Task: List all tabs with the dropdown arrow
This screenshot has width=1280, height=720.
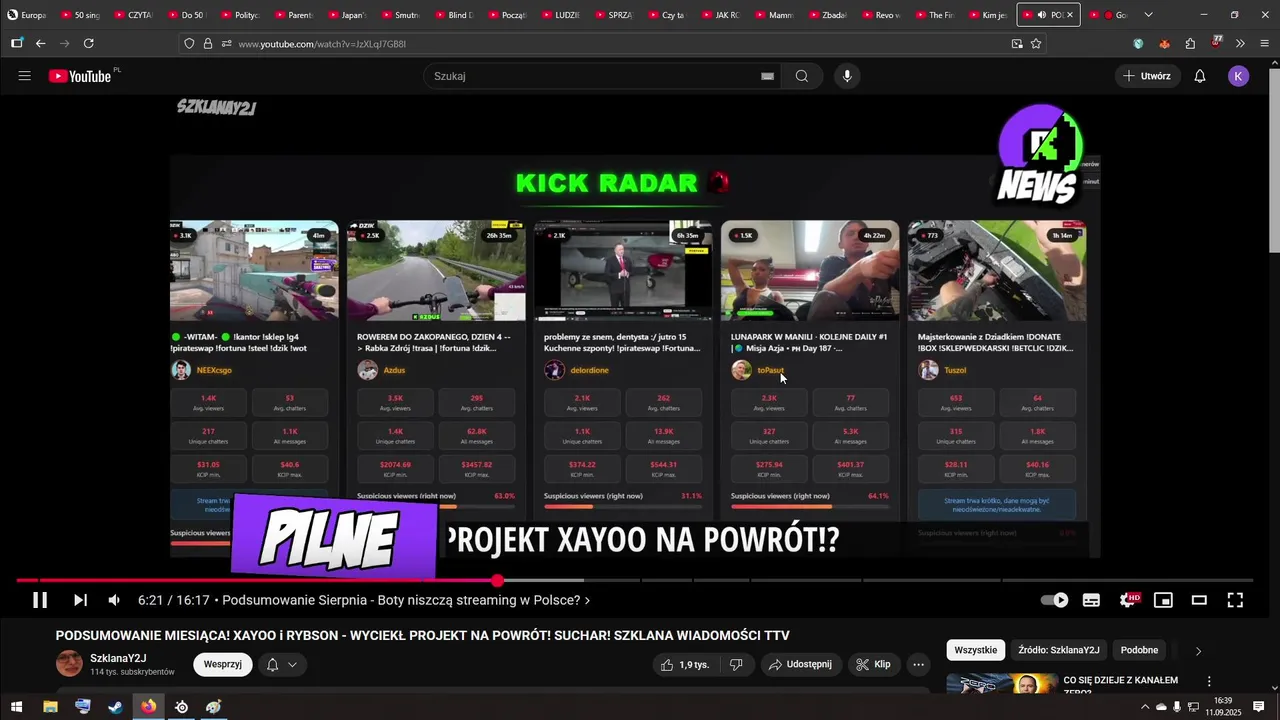Action: [1148, 15]
